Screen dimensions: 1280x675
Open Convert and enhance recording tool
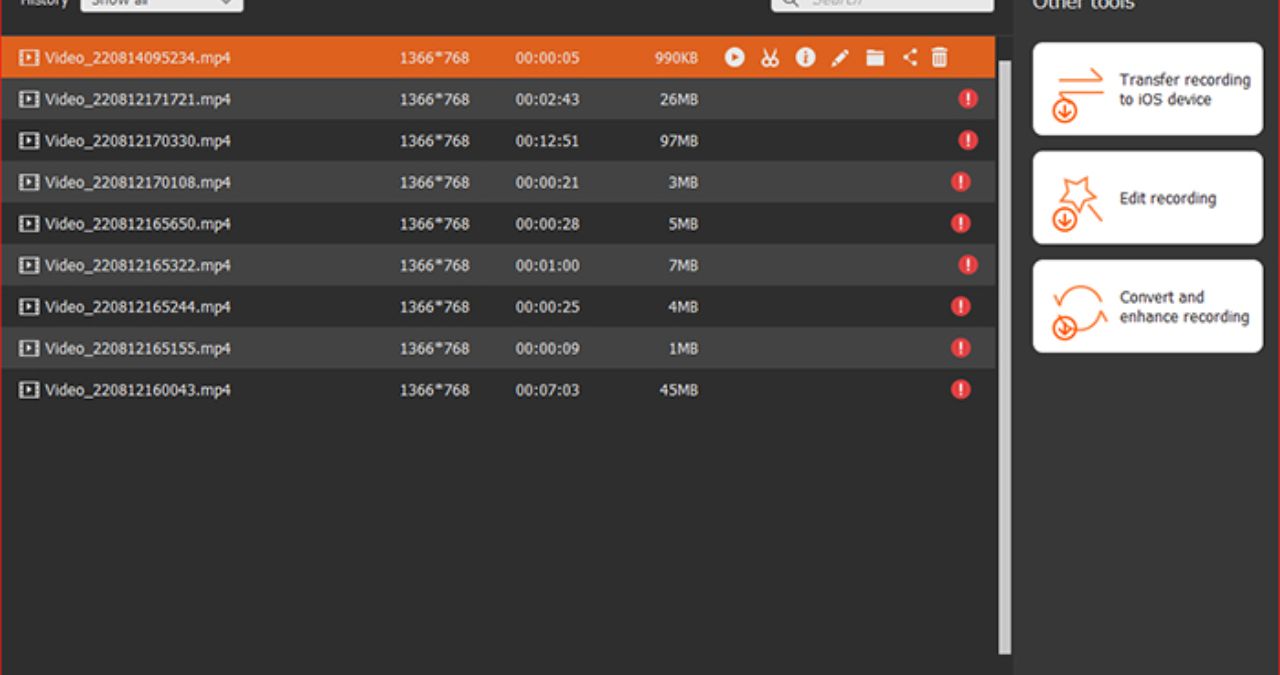(1148, 306)
